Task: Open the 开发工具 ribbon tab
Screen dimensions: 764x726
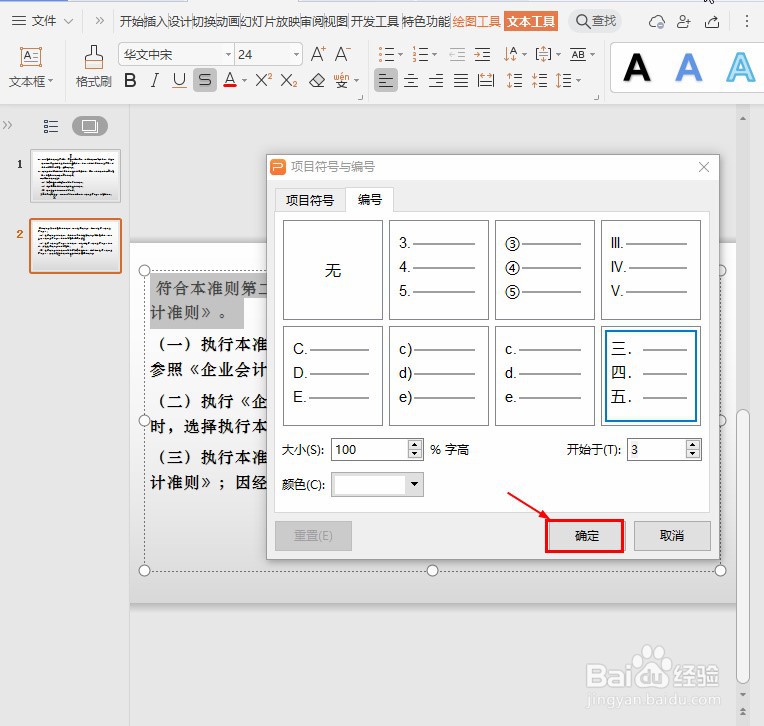Action: click(375, 21)
